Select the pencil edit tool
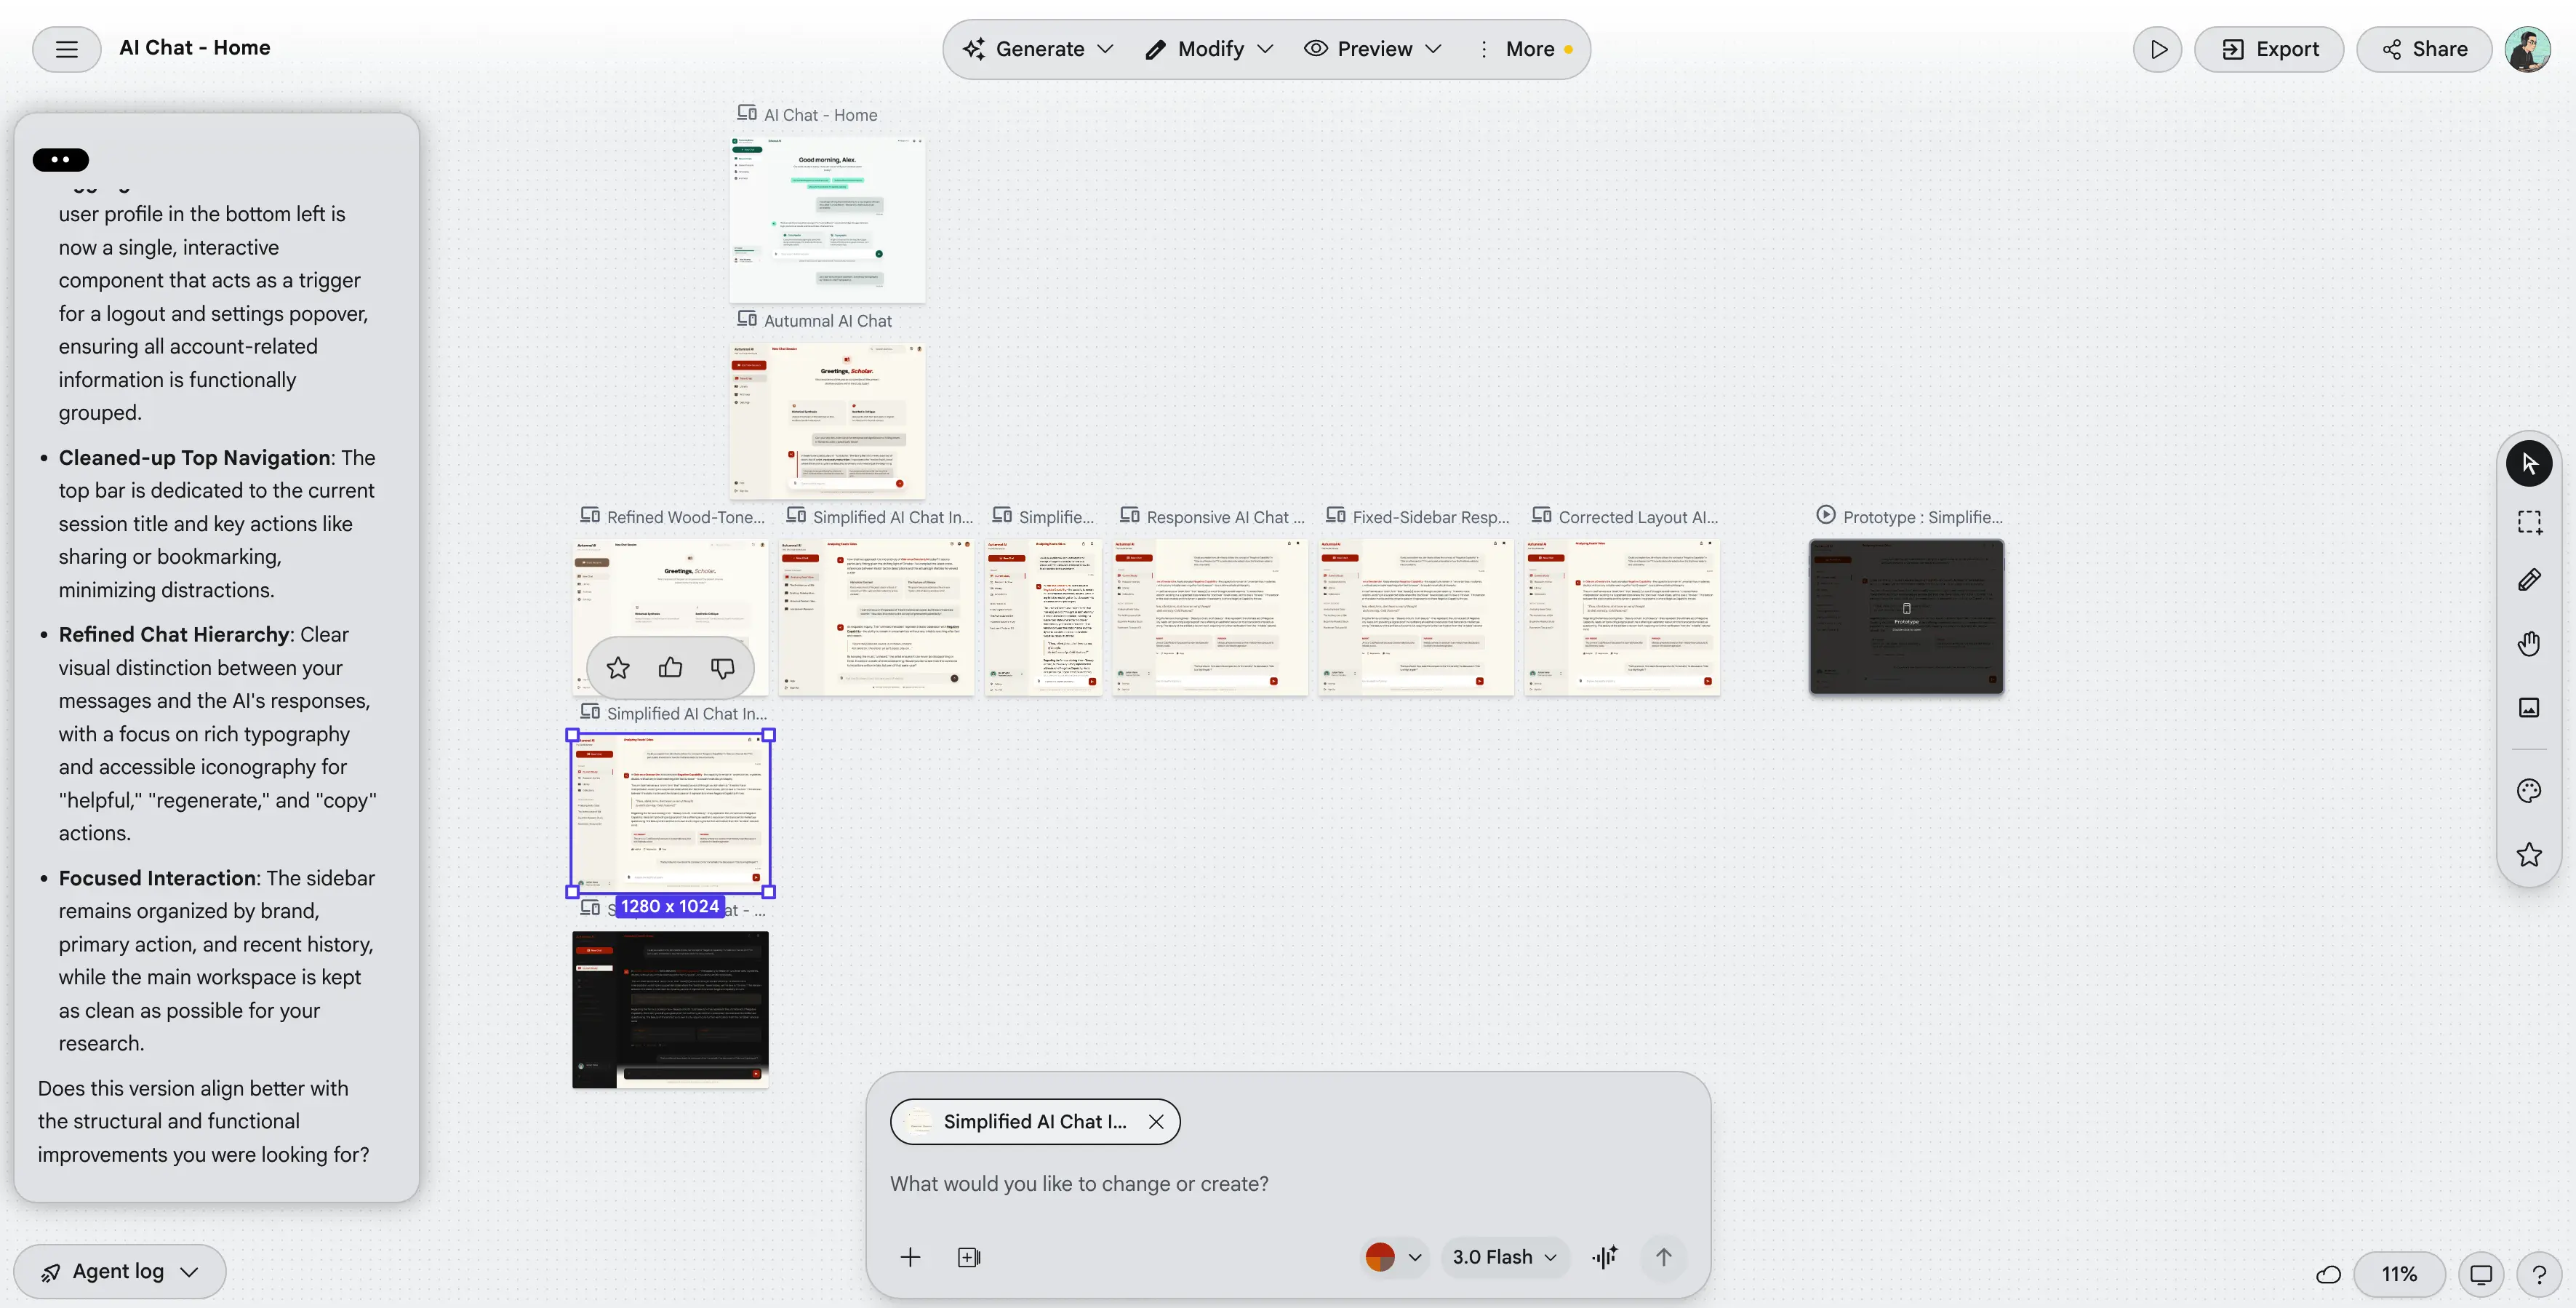2576x1308 pixels. click(x=2528, y=580)
